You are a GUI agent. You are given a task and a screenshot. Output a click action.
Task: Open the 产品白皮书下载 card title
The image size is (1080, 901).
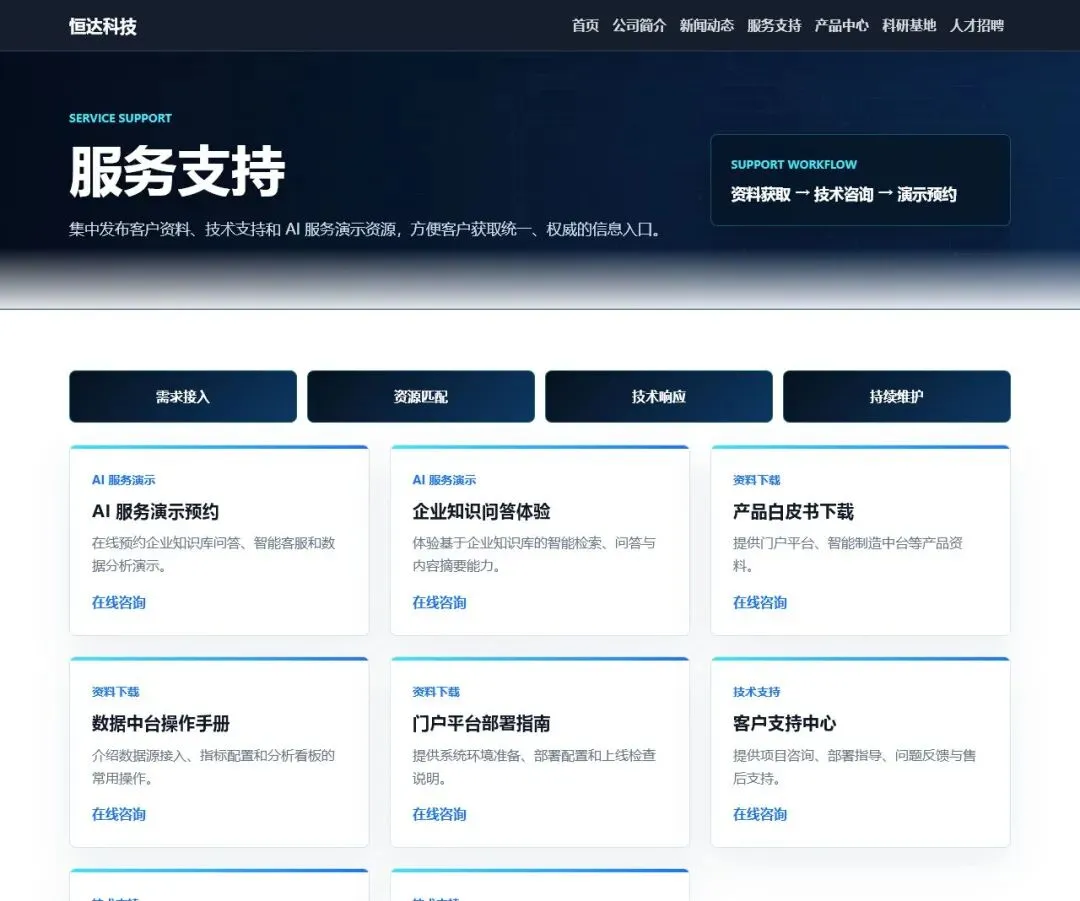[x=793, y=512]
